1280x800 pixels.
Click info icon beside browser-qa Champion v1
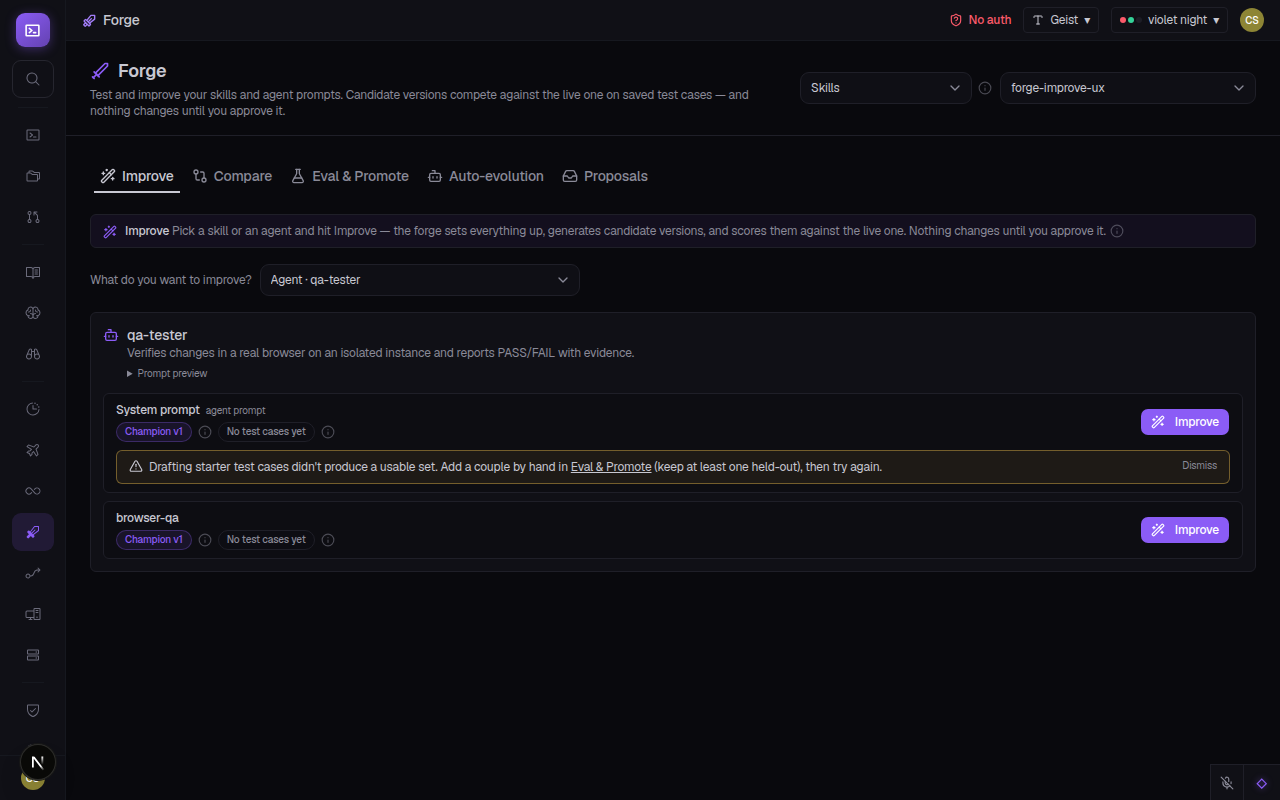pyautogui.click(x=205, y=540)
